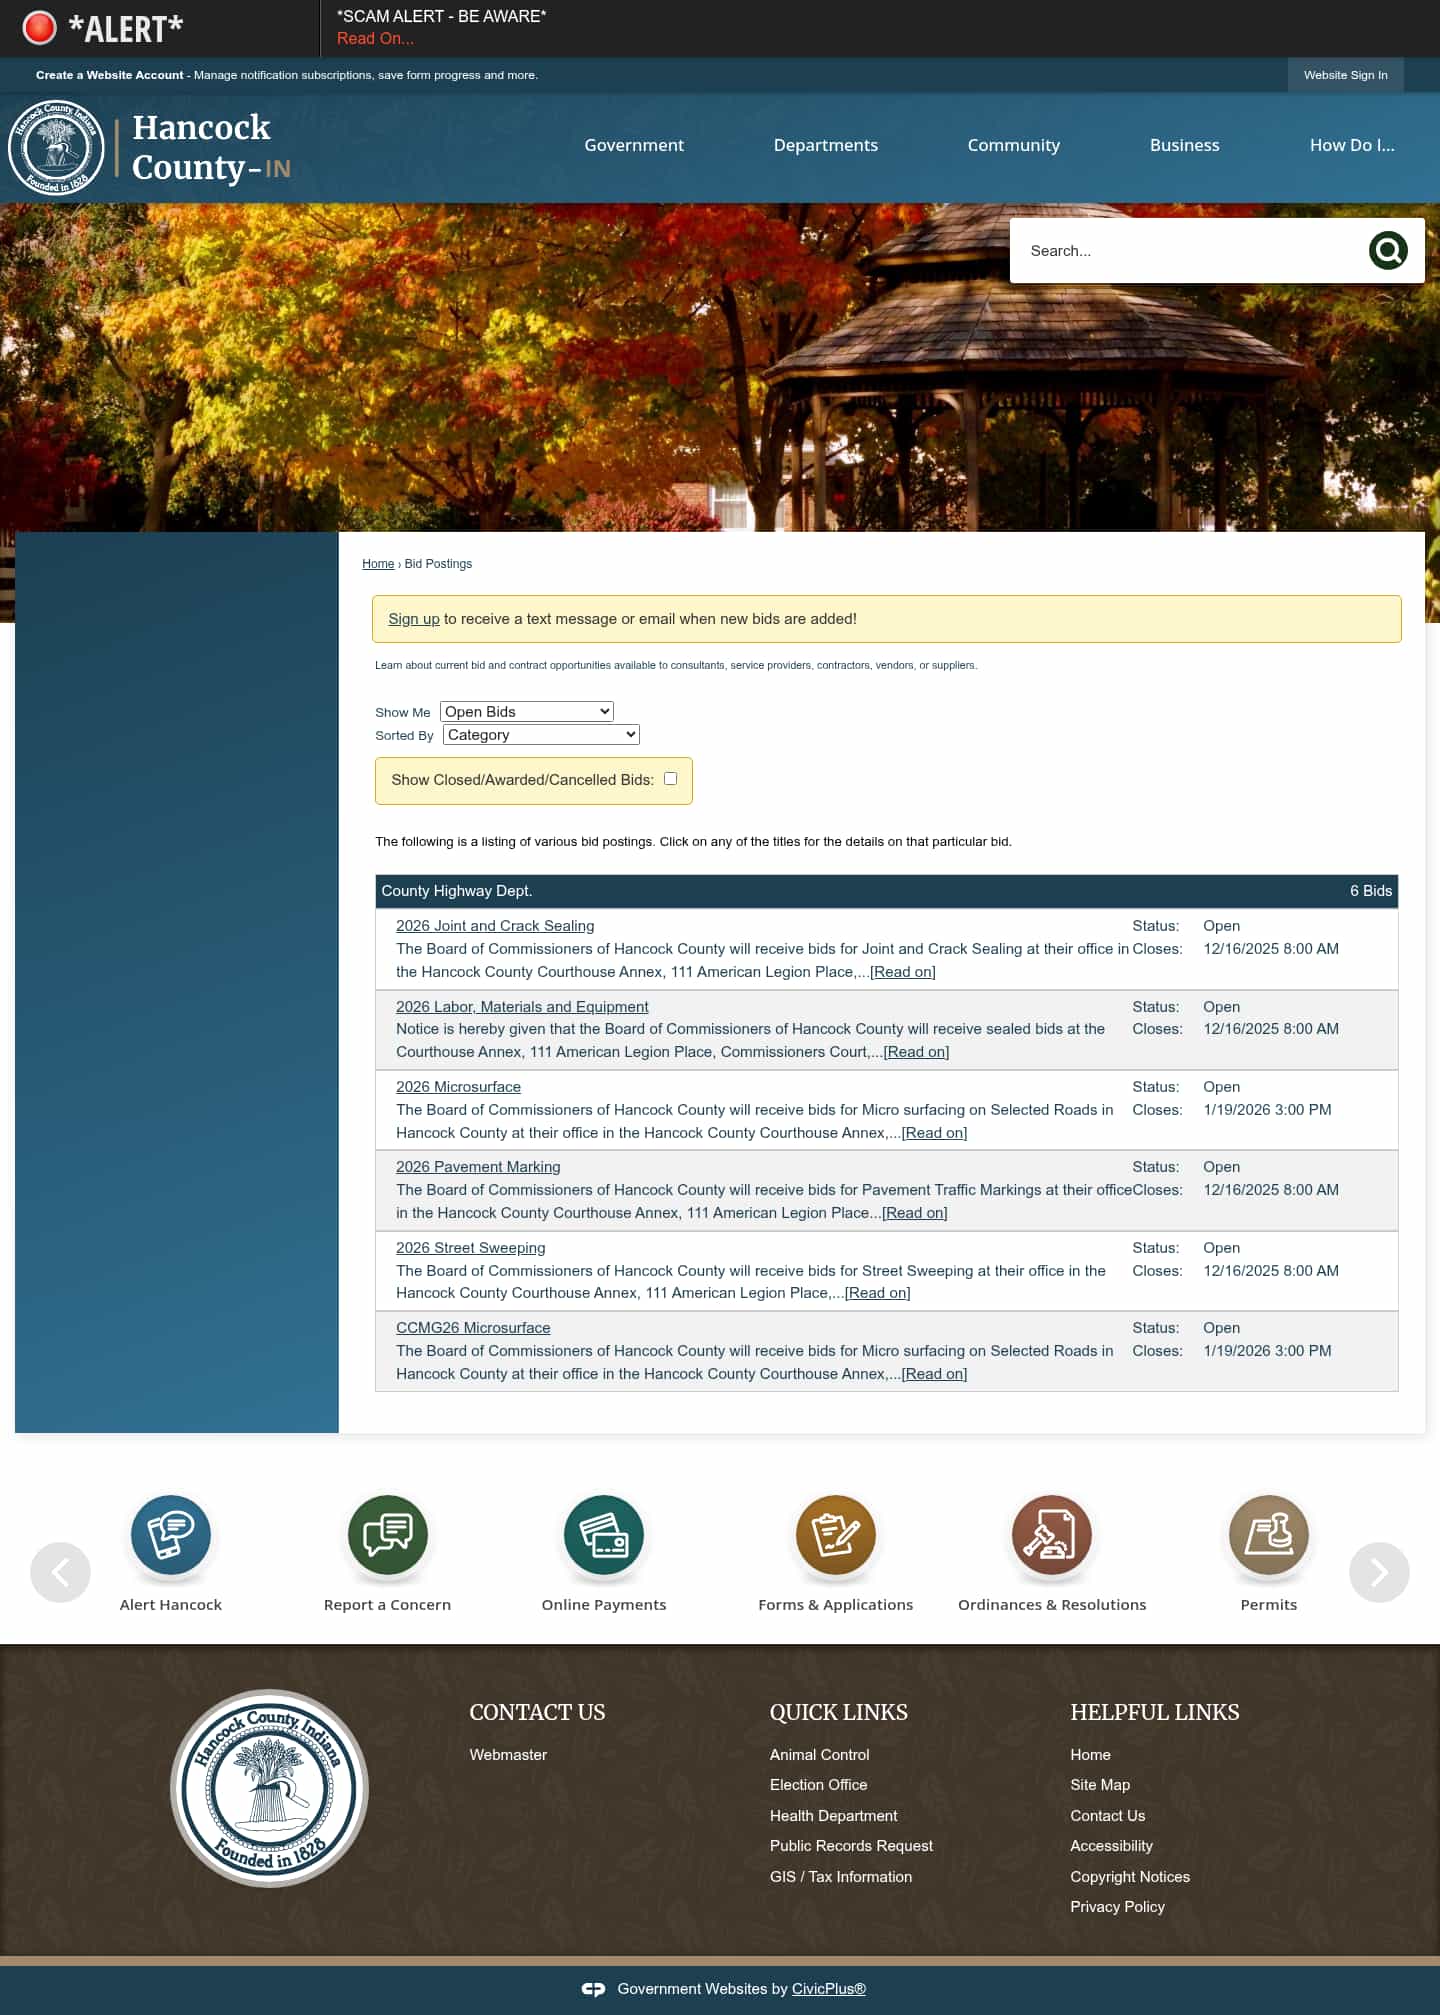Open Hancock County seal logo in header
Screen dimensions: 1440x2015
(56, 147)
